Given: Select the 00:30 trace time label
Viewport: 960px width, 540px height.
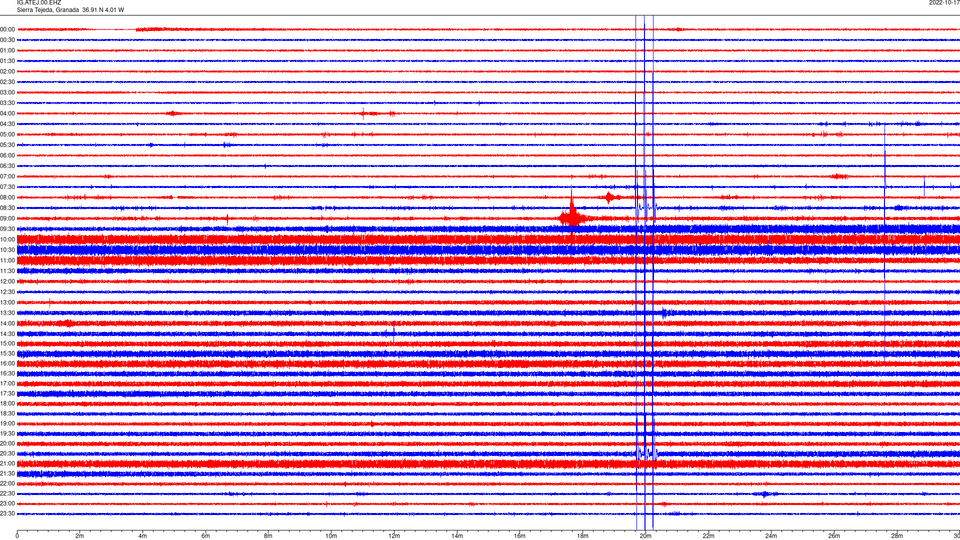Looking at the screenshot, I should click(x=7, y=40).
